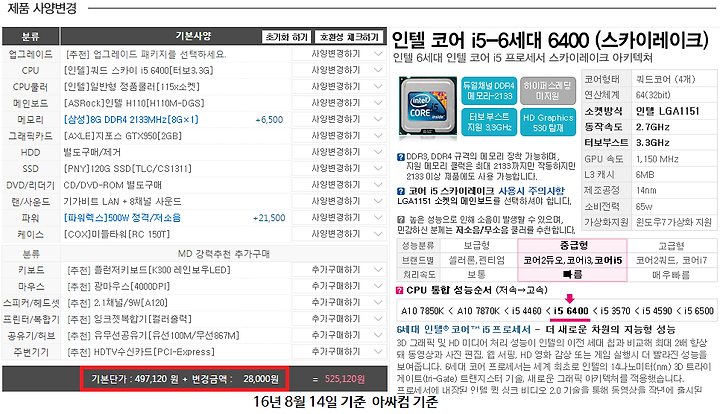The image size is (720, 414).
Task: Click the 기본단가 : 497,120 원 value
Action: (x=135, y=379)
